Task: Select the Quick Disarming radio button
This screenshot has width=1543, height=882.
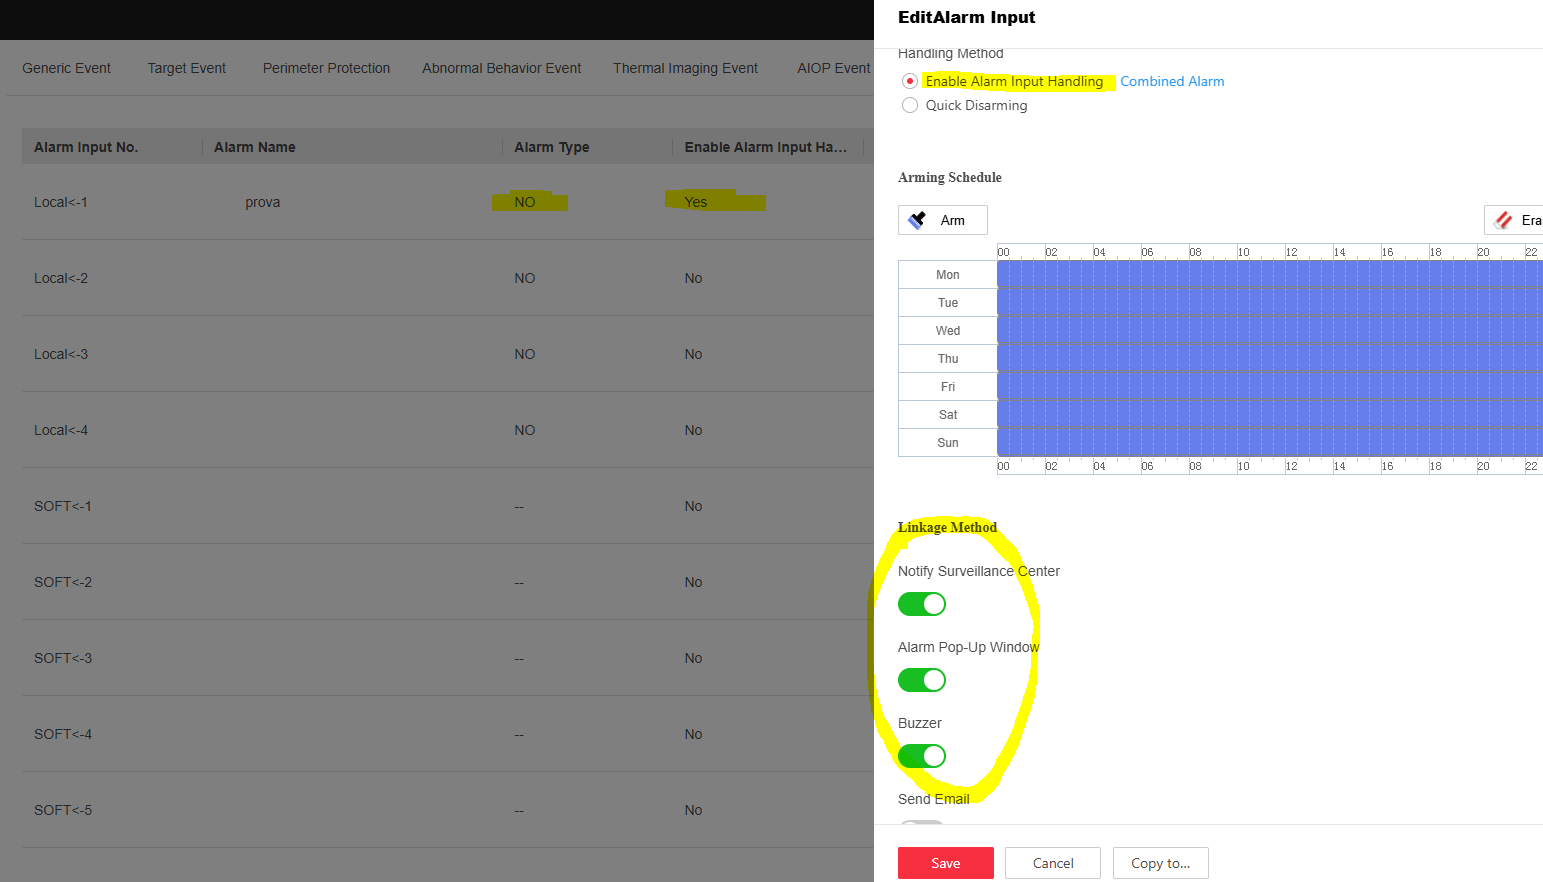Action: pos(910,105)
